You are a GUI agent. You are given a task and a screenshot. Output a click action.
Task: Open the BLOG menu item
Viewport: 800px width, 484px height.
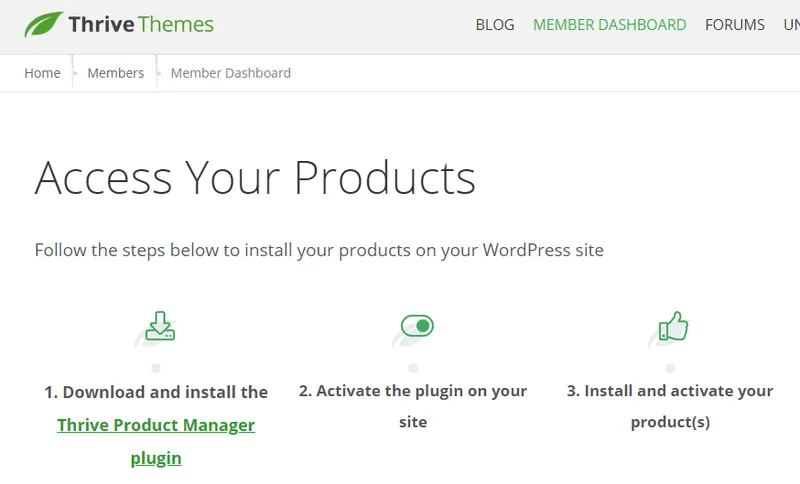(x=494, y=24)
